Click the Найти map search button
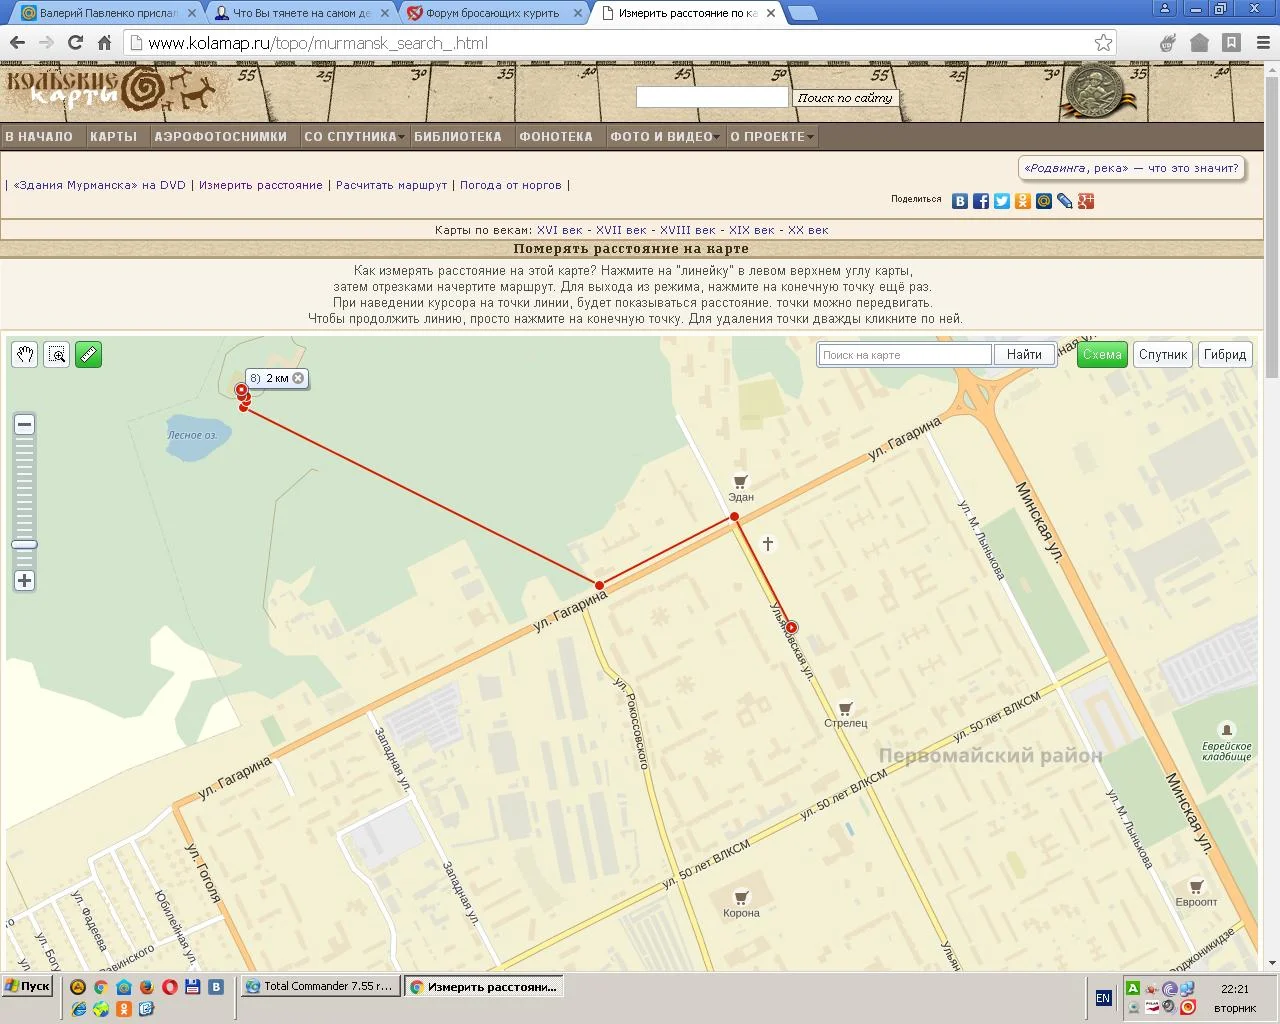This screenshot has width=1280, height=1024. [1024, 354]
